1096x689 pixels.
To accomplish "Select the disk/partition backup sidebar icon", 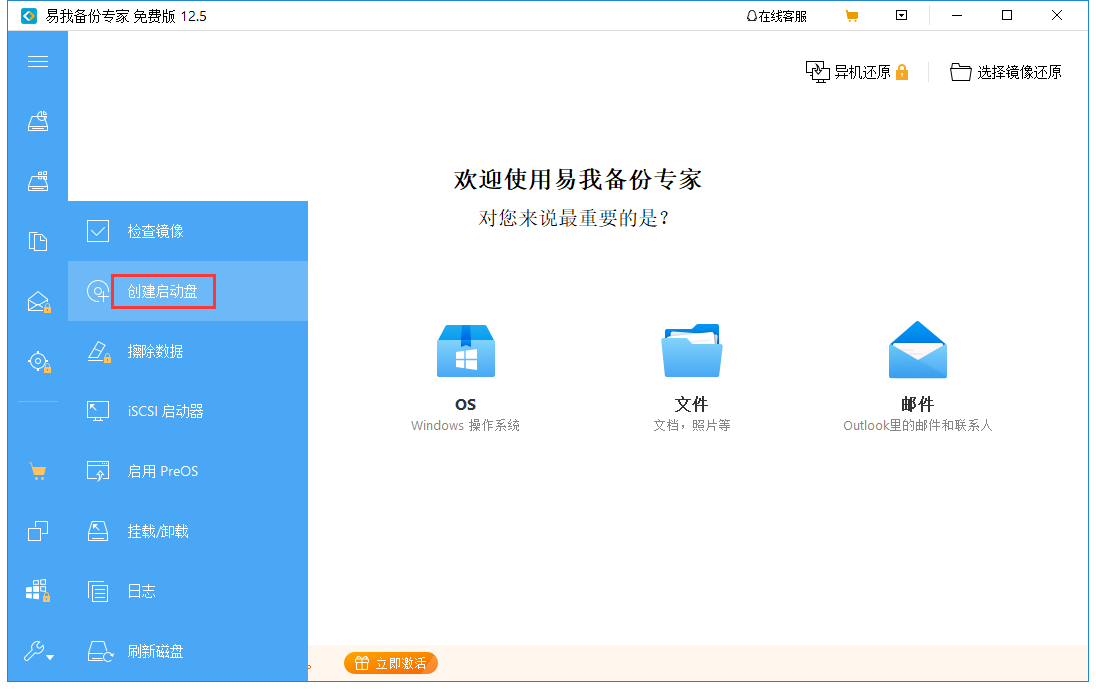I will 38,122.
